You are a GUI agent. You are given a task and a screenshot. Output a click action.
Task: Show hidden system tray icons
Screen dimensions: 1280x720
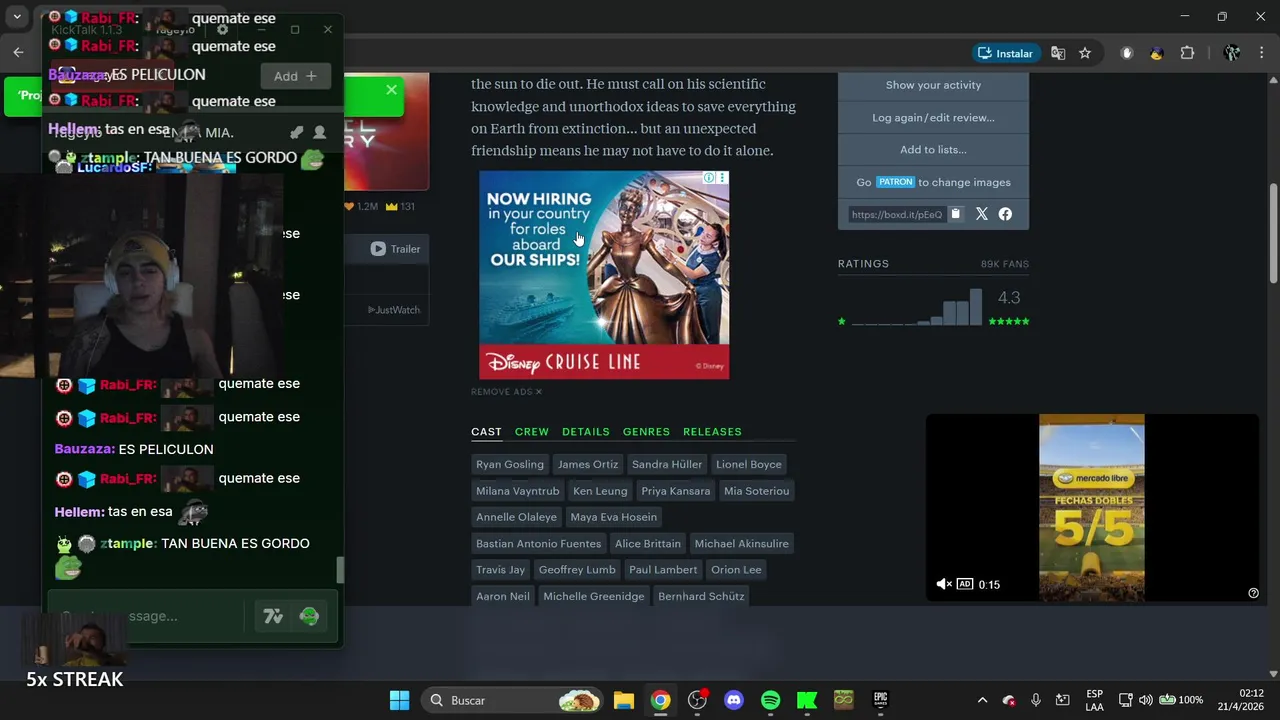click(x=982, y=700)
